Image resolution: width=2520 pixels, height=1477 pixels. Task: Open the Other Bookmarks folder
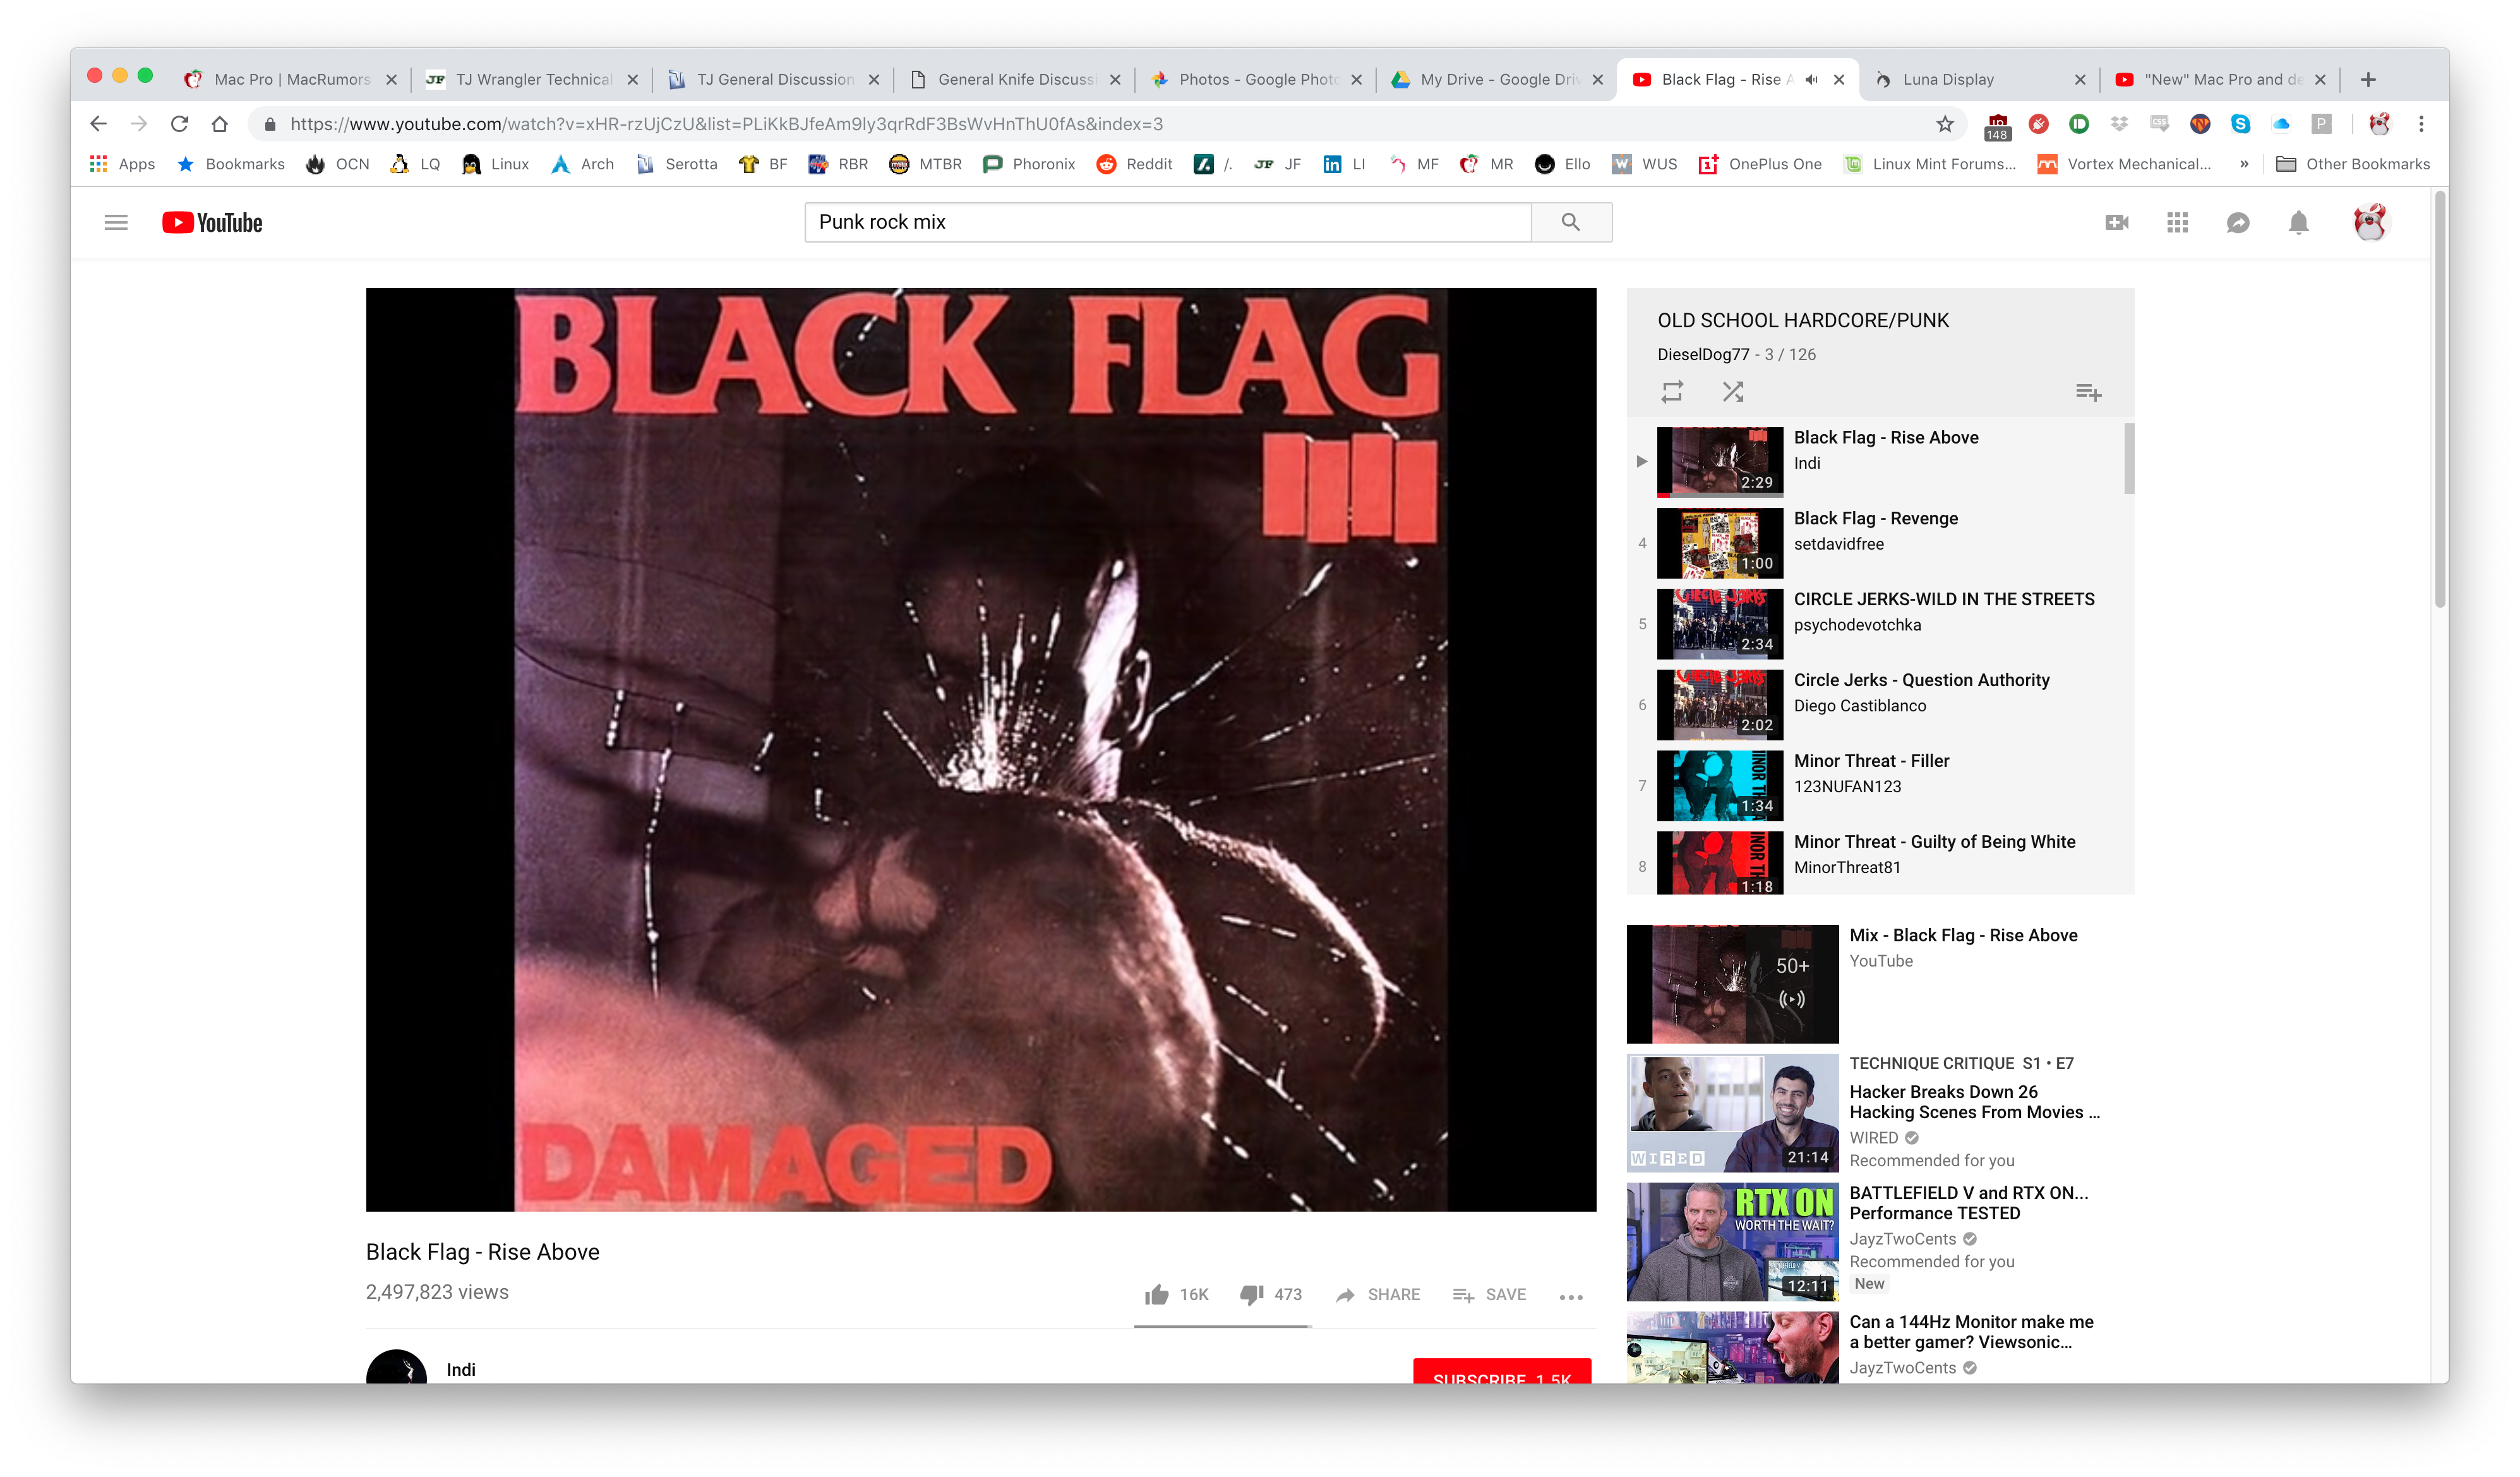coord(2352,164)
